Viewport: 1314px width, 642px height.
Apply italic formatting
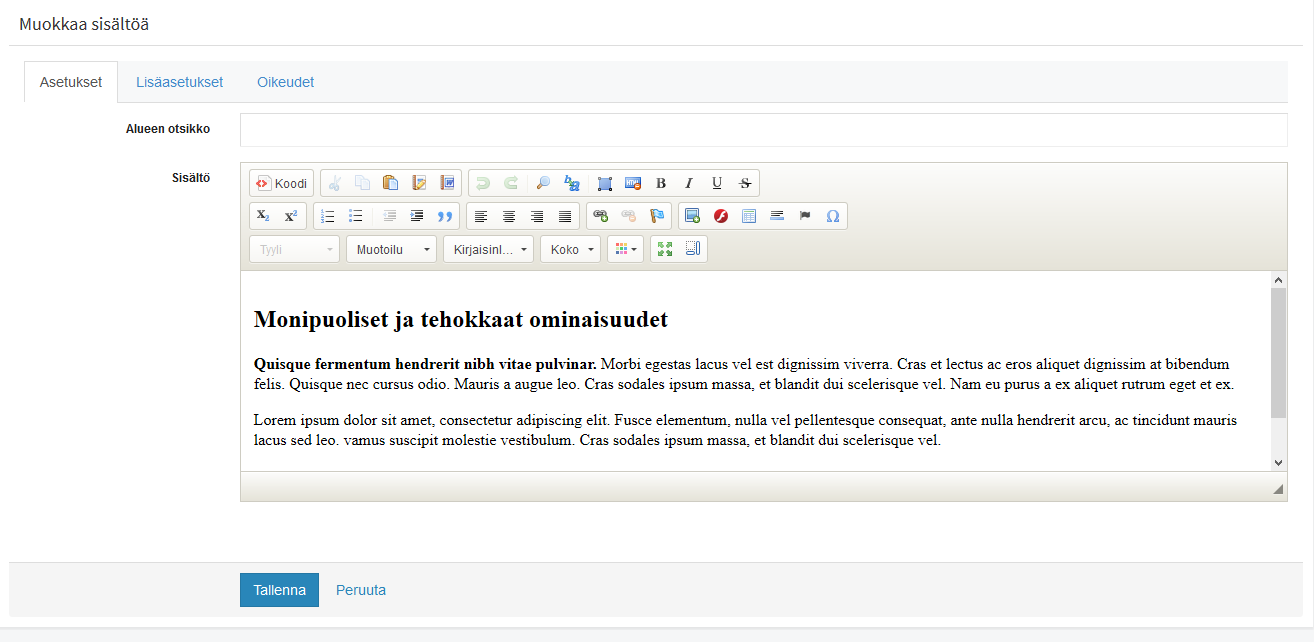[x=689, y=183]
